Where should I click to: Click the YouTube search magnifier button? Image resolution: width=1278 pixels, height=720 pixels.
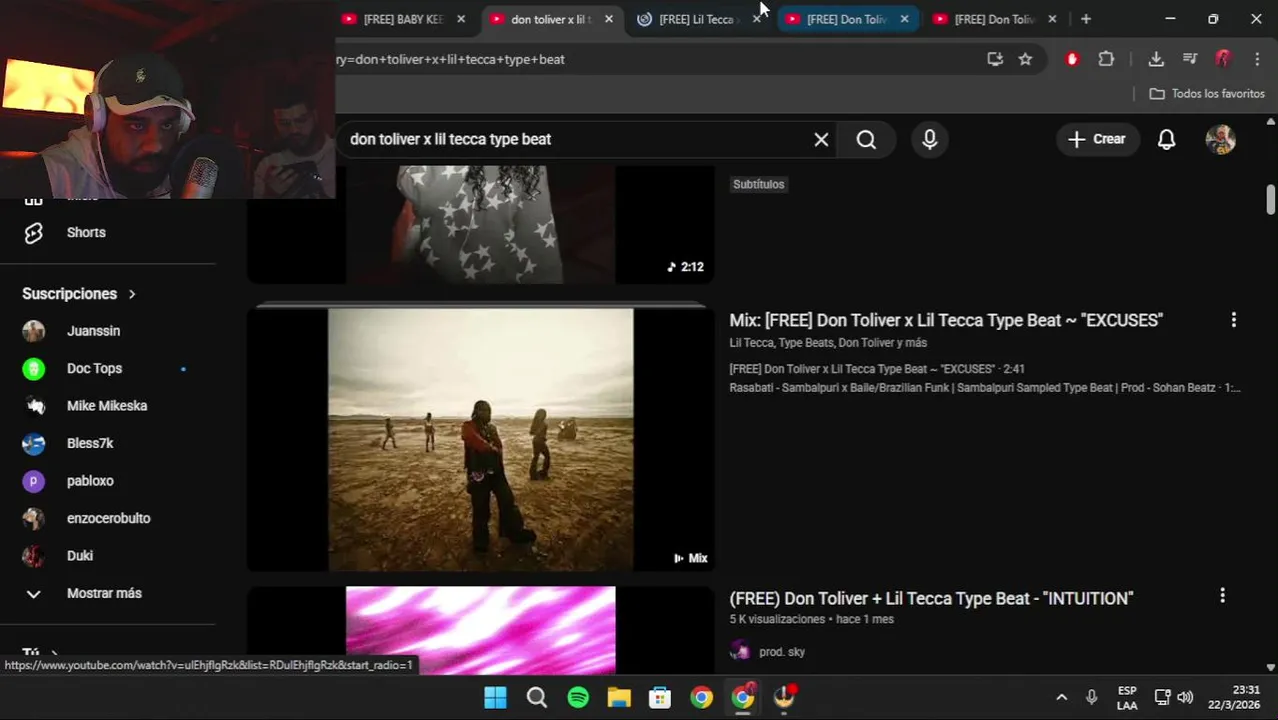(866, 139)
